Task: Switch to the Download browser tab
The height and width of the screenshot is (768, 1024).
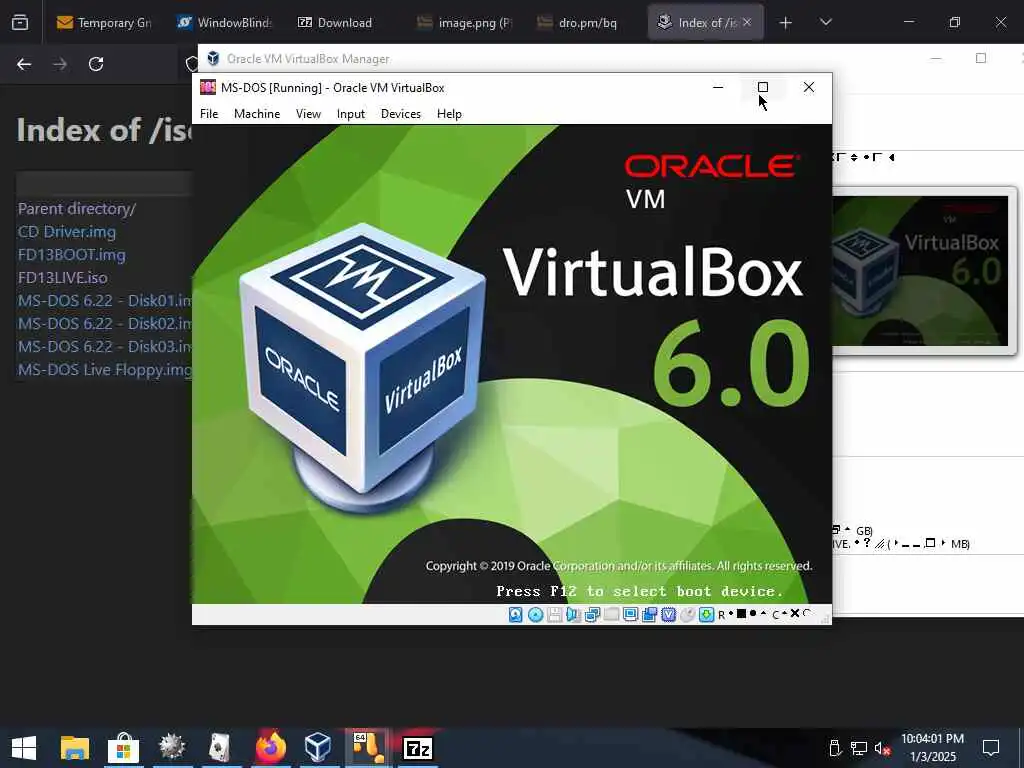Action: click(344, 23)
